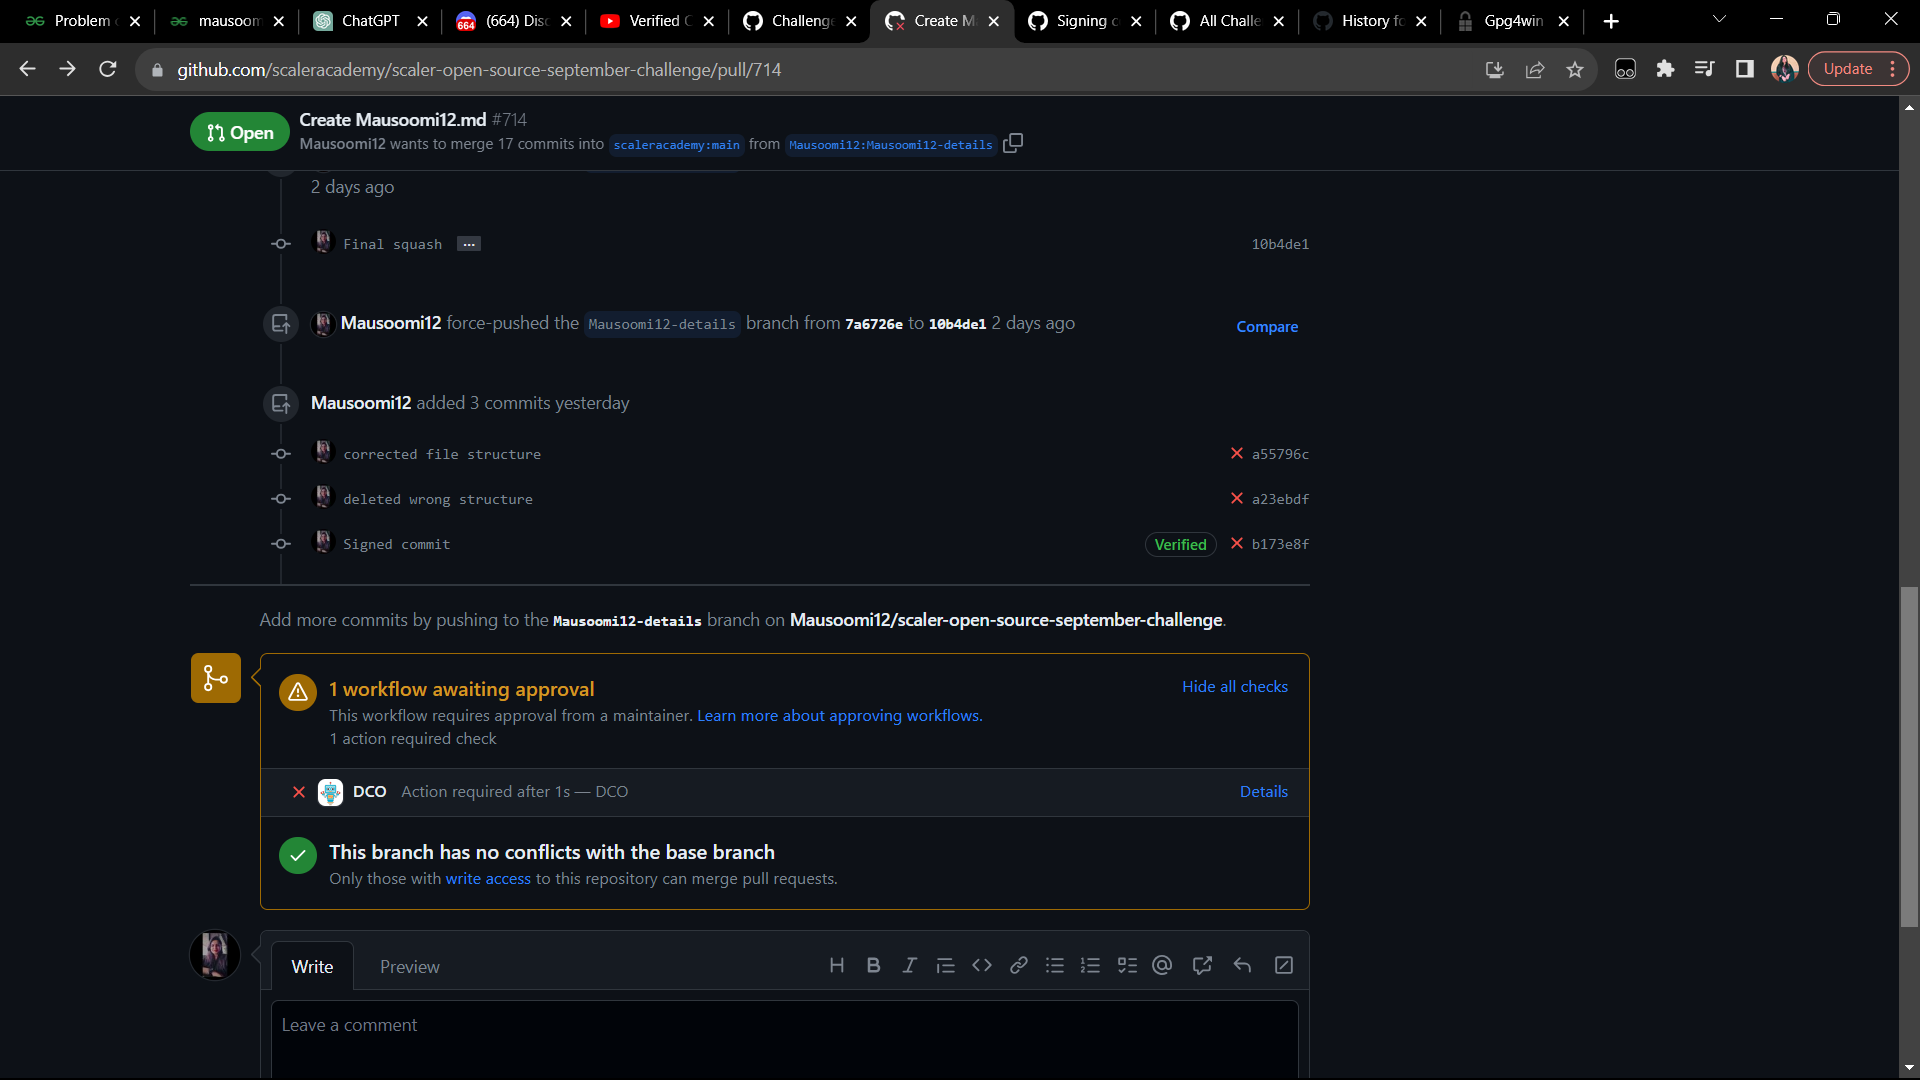The height and width of the screenshot is (1080, 1920).
Task: Insert a saved reply using reply arrow icon
Action: [x=1242, y=965]
